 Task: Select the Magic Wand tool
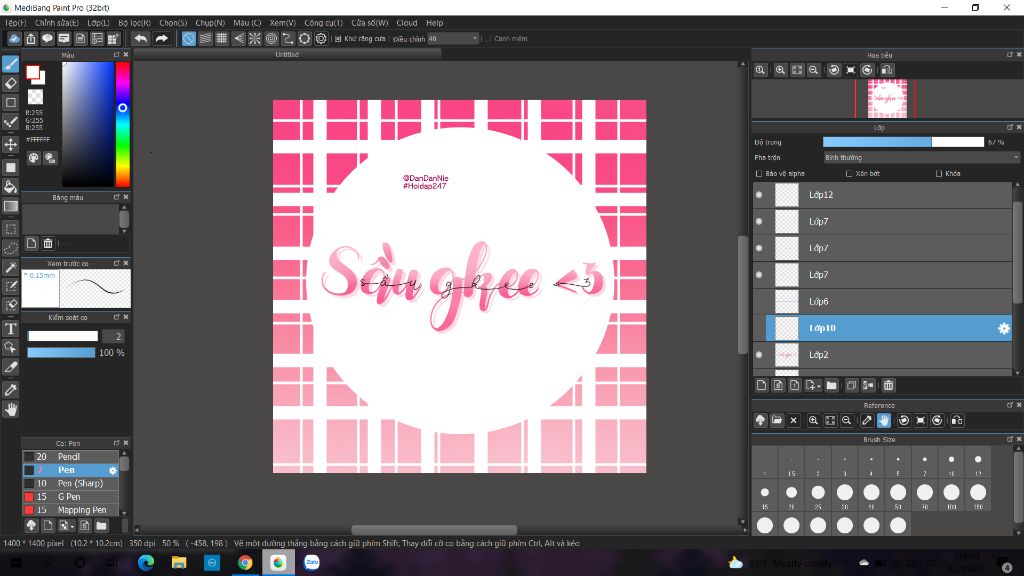coord(11,267)
